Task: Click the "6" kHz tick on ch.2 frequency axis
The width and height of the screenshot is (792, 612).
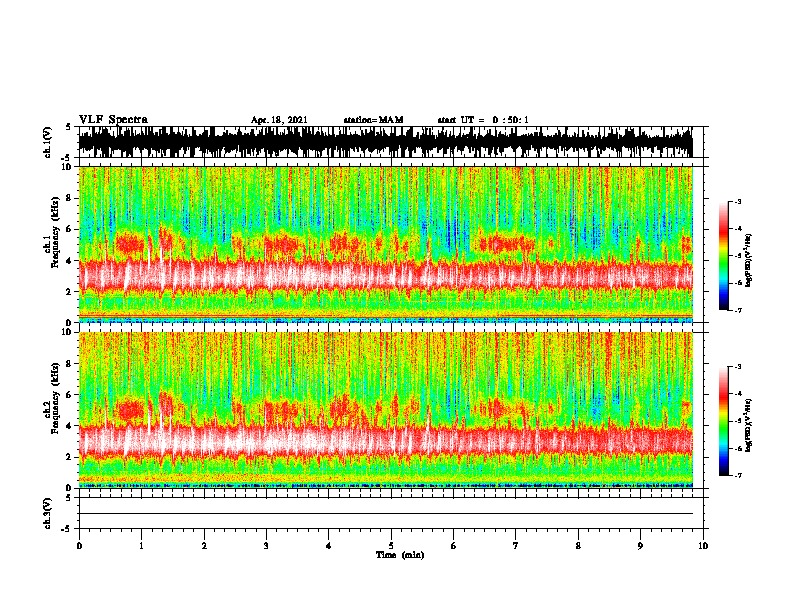Action: [x=70, y=395]
